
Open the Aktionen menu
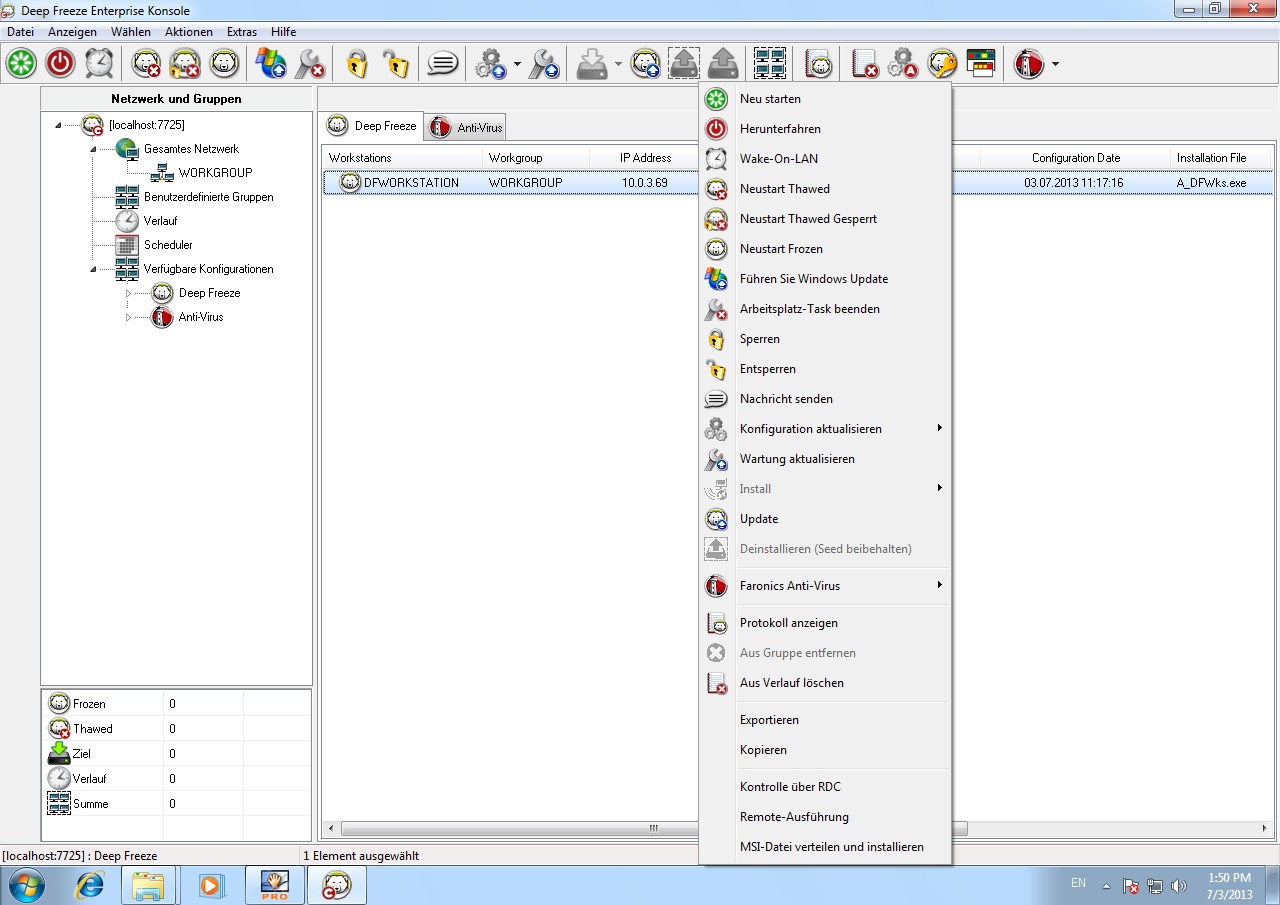point(188,32)
